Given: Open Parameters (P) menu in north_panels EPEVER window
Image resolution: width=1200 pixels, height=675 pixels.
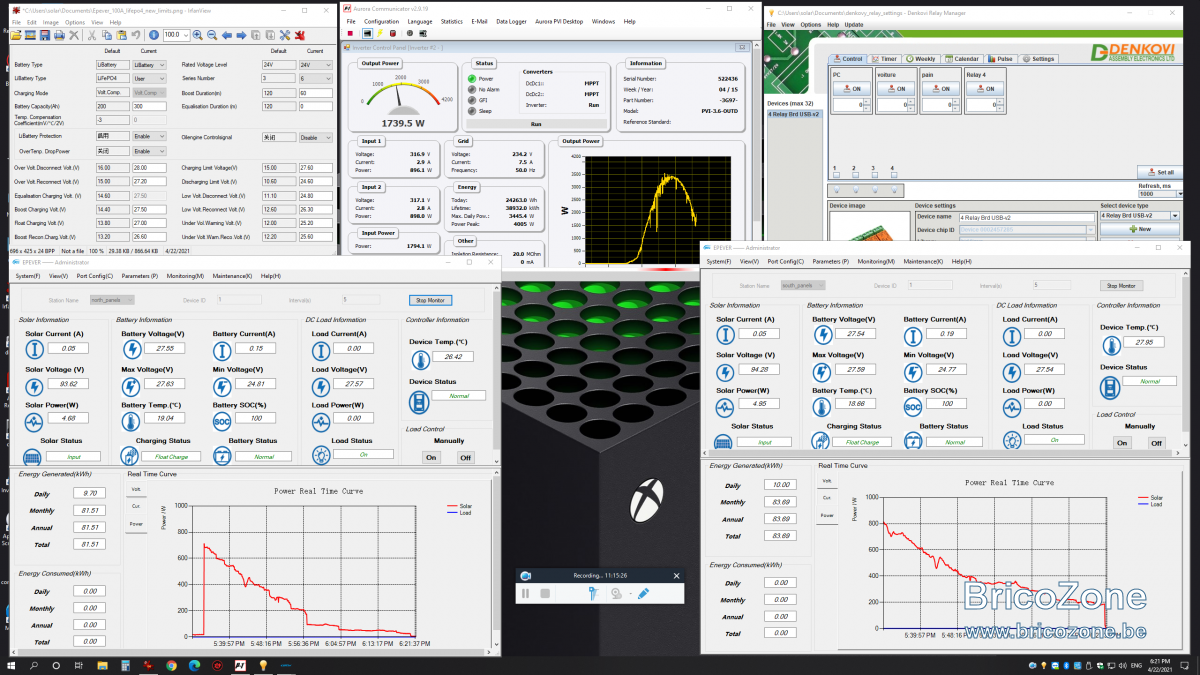Looking at the screenshot, I should pos(139,275).
